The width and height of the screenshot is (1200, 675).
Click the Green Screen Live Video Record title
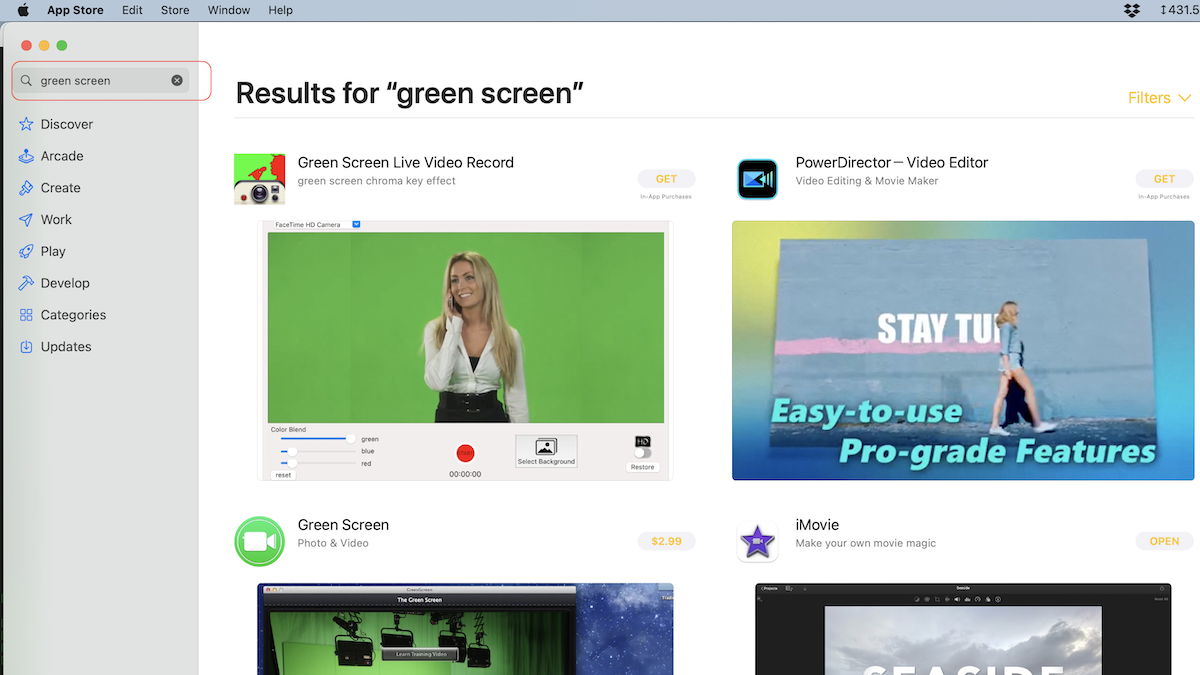click(x=406, y=162)
